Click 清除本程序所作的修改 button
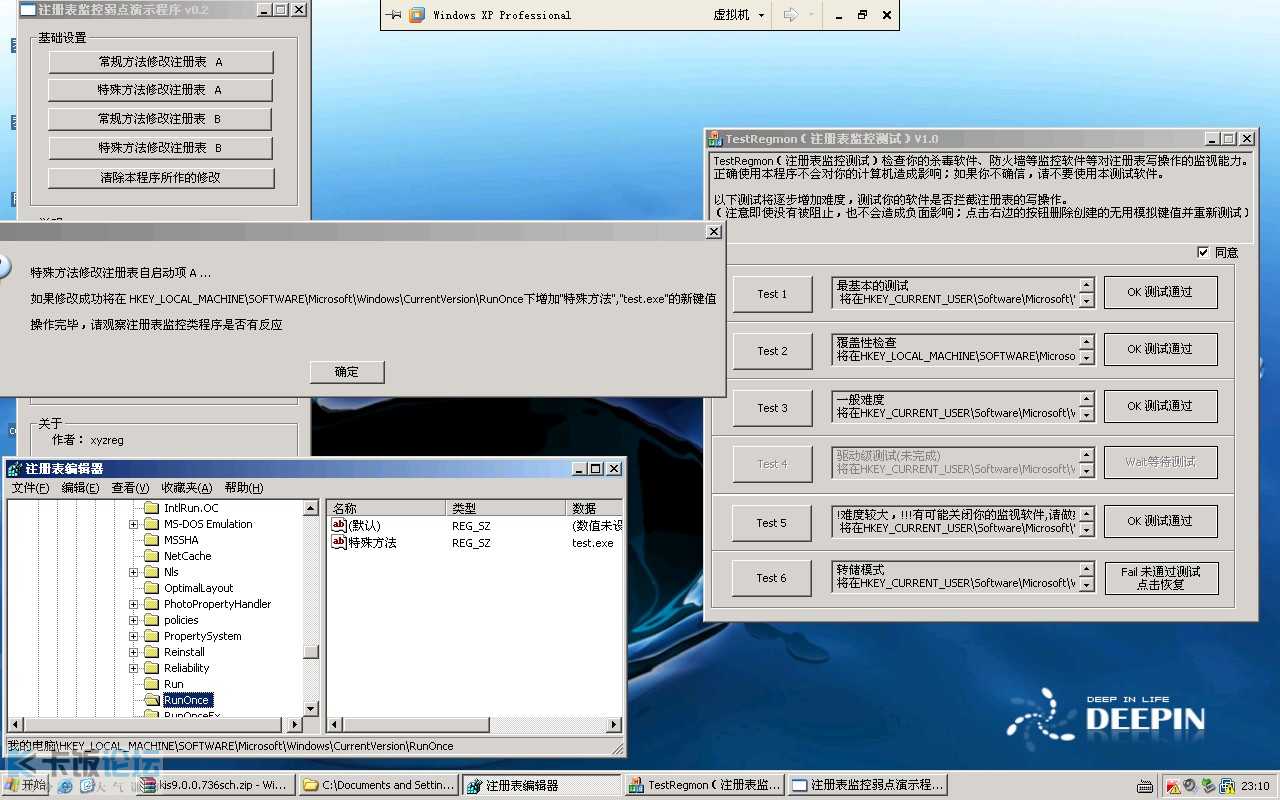Screen dimensions: 1280x800 (160, 178)
